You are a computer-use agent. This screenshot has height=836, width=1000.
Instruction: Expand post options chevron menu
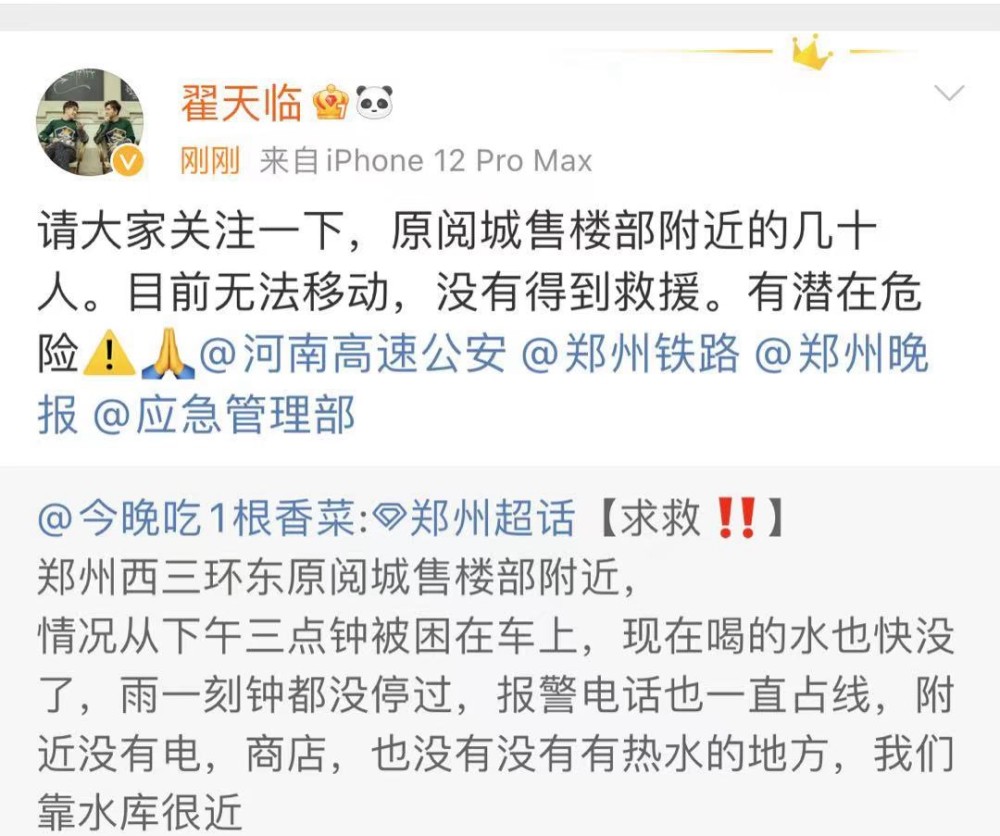click(949, 93)
